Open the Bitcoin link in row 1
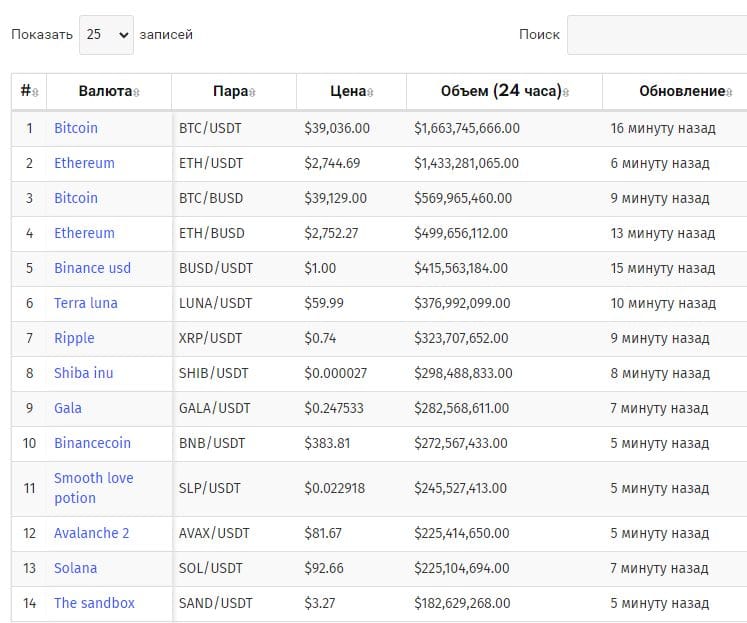The width and height of the screenshot is (747, 623). (76, 128)
